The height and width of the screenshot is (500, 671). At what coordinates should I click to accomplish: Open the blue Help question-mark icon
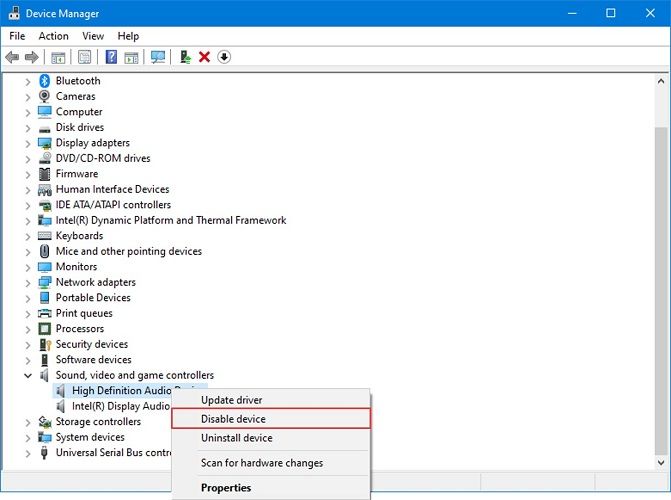pos(111,57)
